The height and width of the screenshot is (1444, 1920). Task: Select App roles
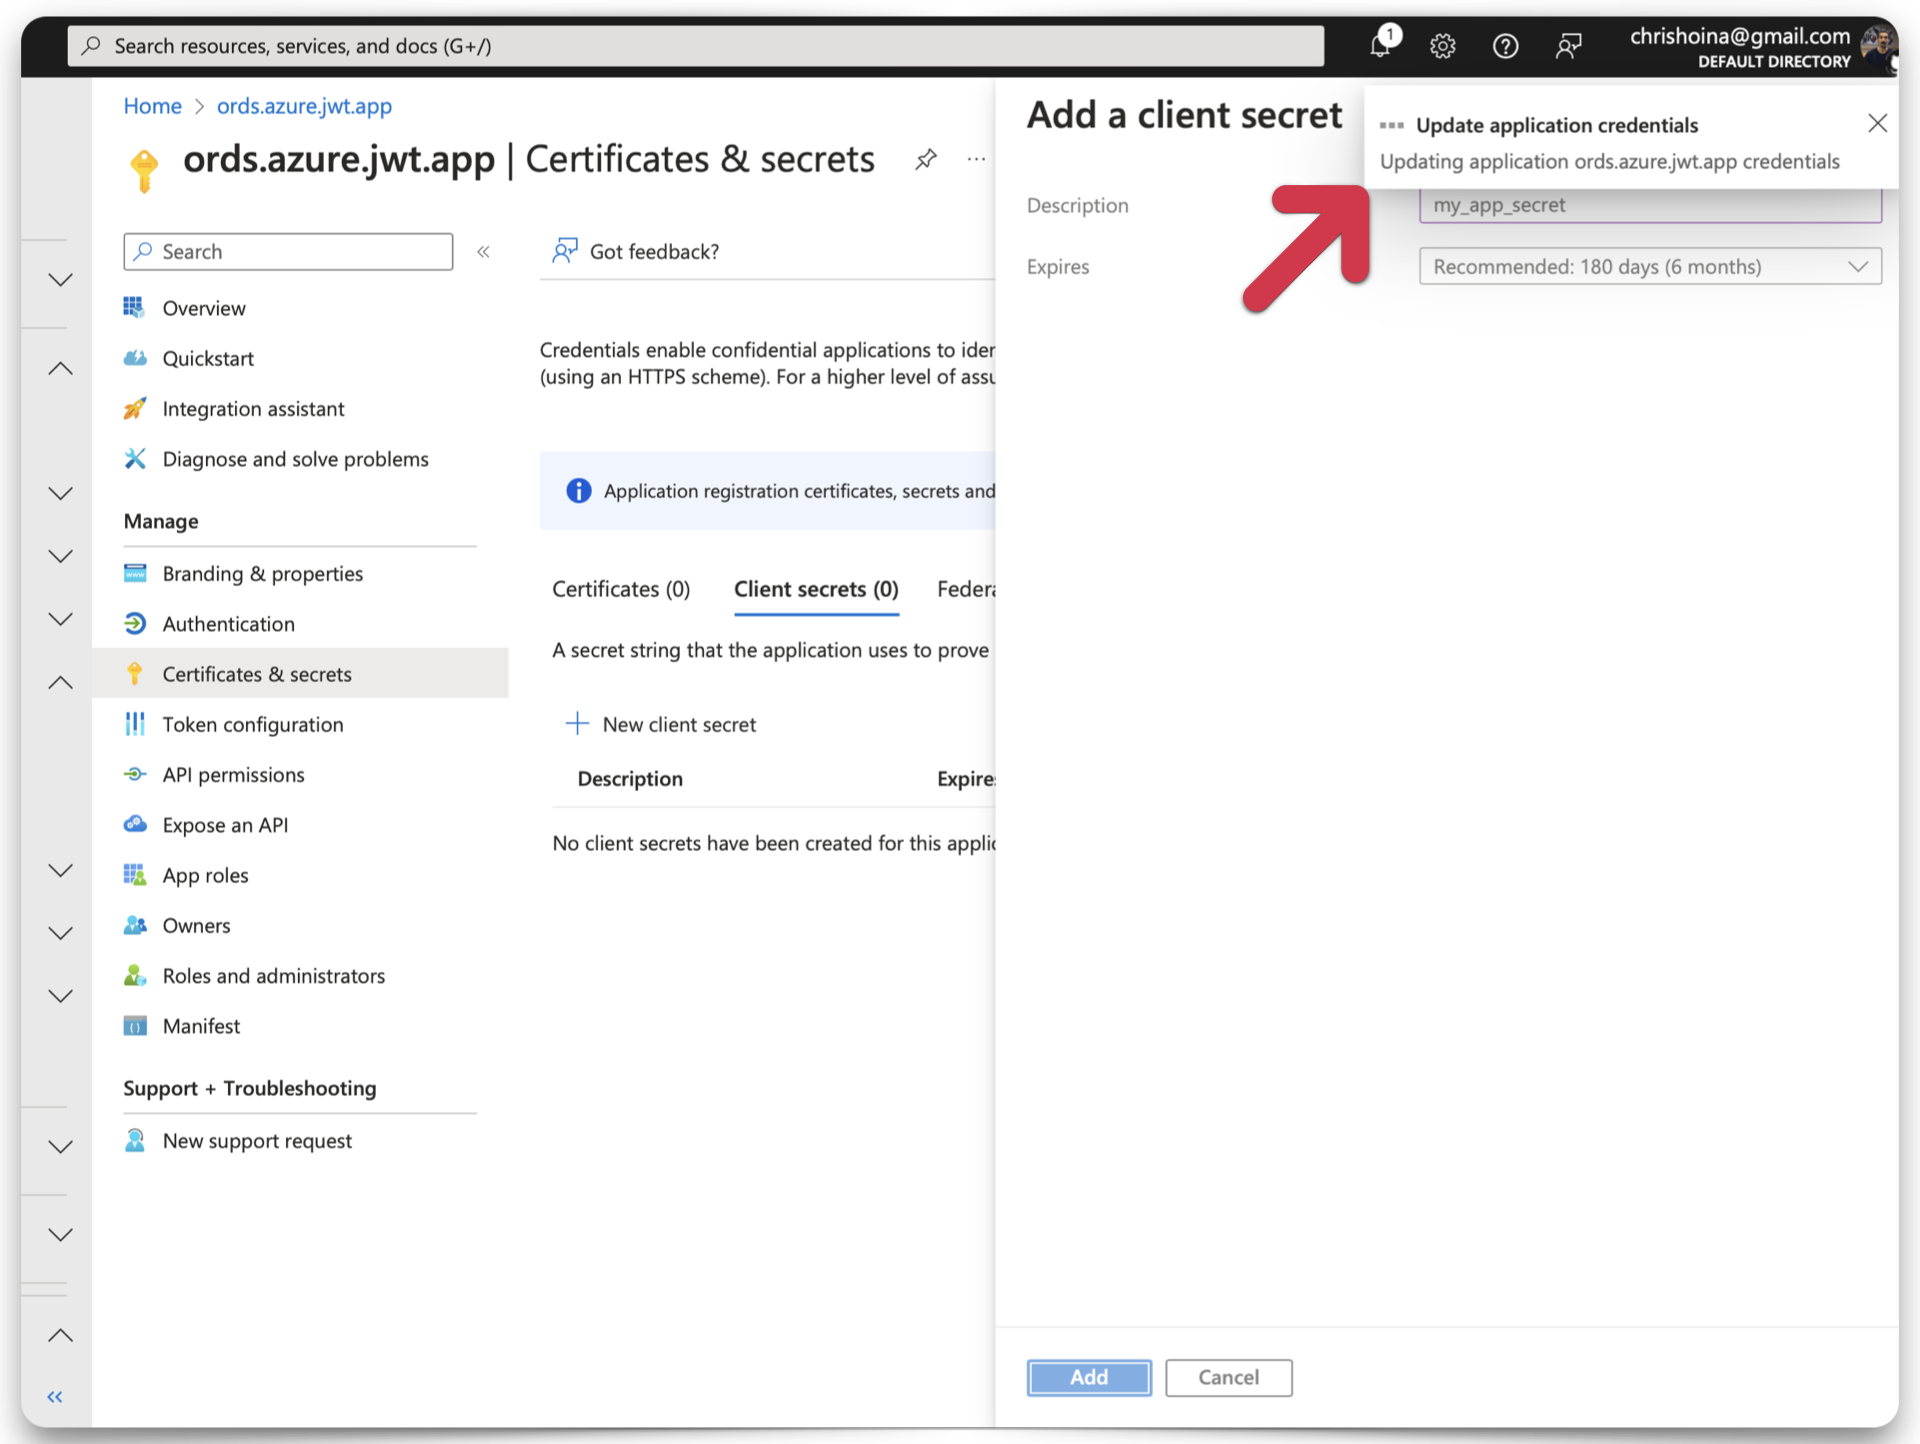[x=205, y=874]
